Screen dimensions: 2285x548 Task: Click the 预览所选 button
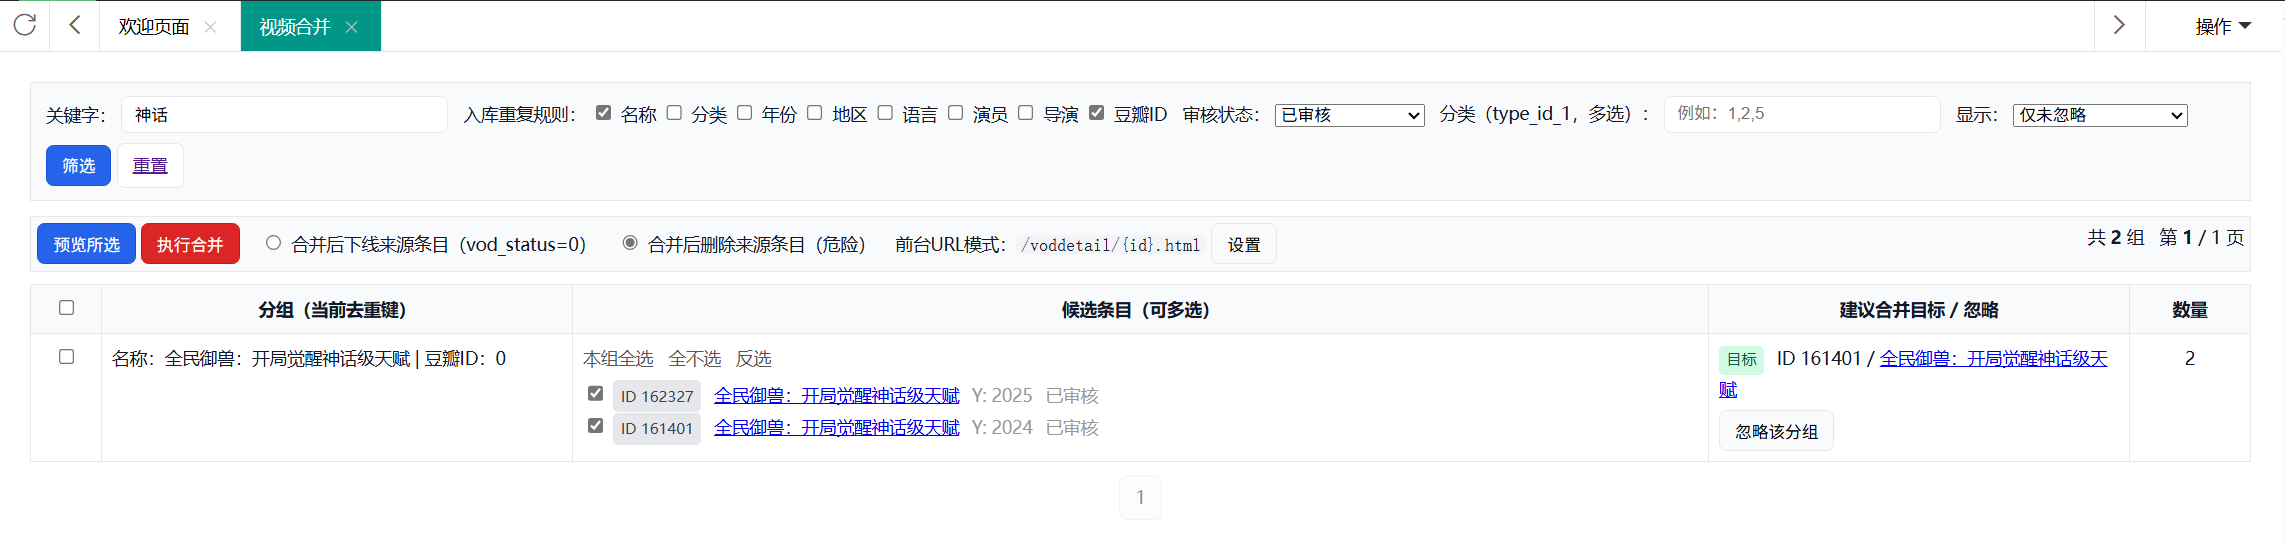(x=86, y=244)
